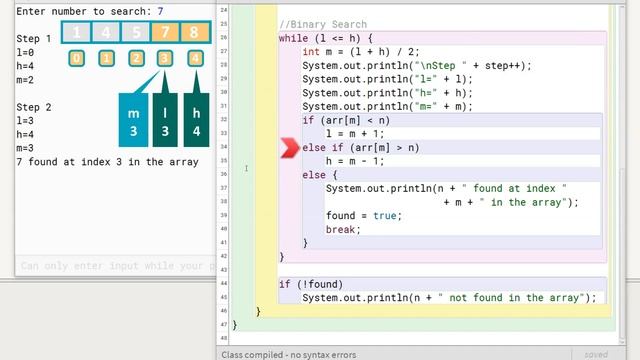Click the 'h = m - 1;' line
Viewport: 640px width, 360px height.
(355, 161)
